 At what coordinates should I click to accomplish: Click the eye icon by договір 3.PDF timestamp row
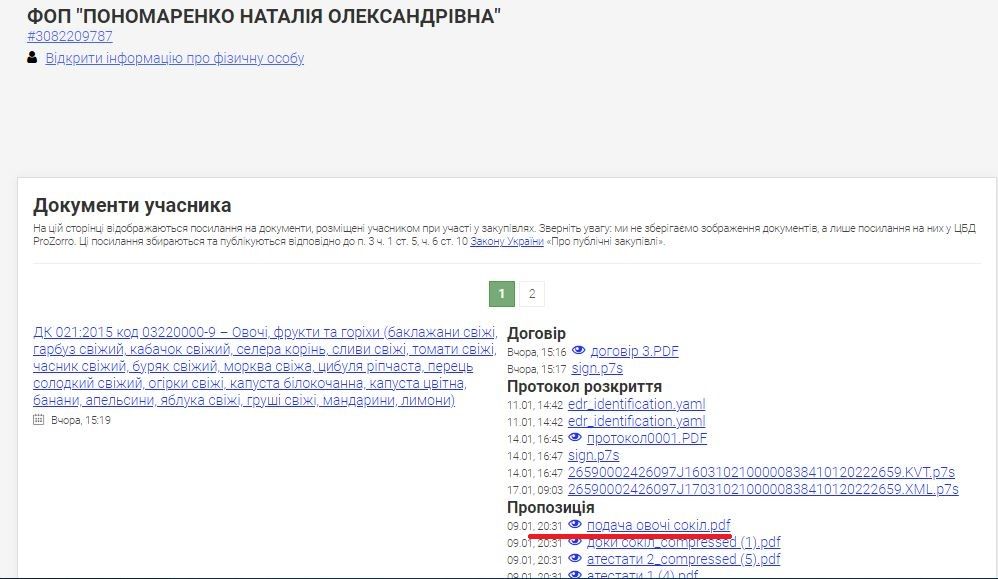click(577, 351)
